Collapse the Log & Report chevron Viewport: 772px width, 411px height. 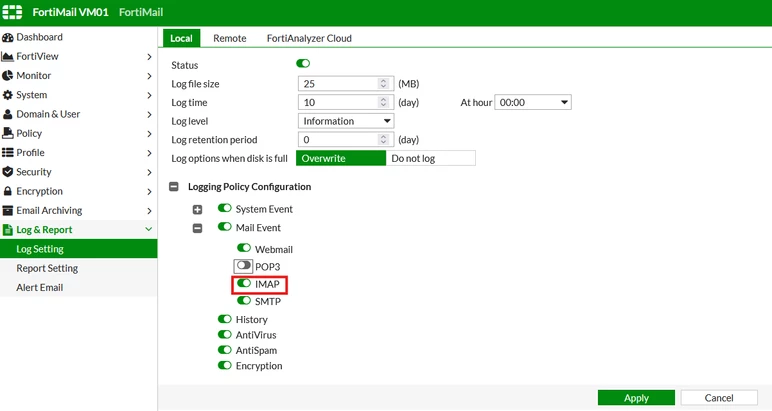coord(149,229)
